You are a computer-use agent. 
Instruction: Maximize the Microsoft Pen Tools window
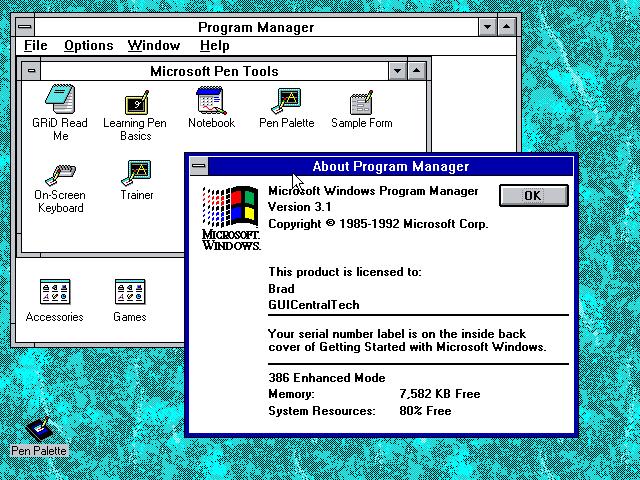tap(417, 71)
